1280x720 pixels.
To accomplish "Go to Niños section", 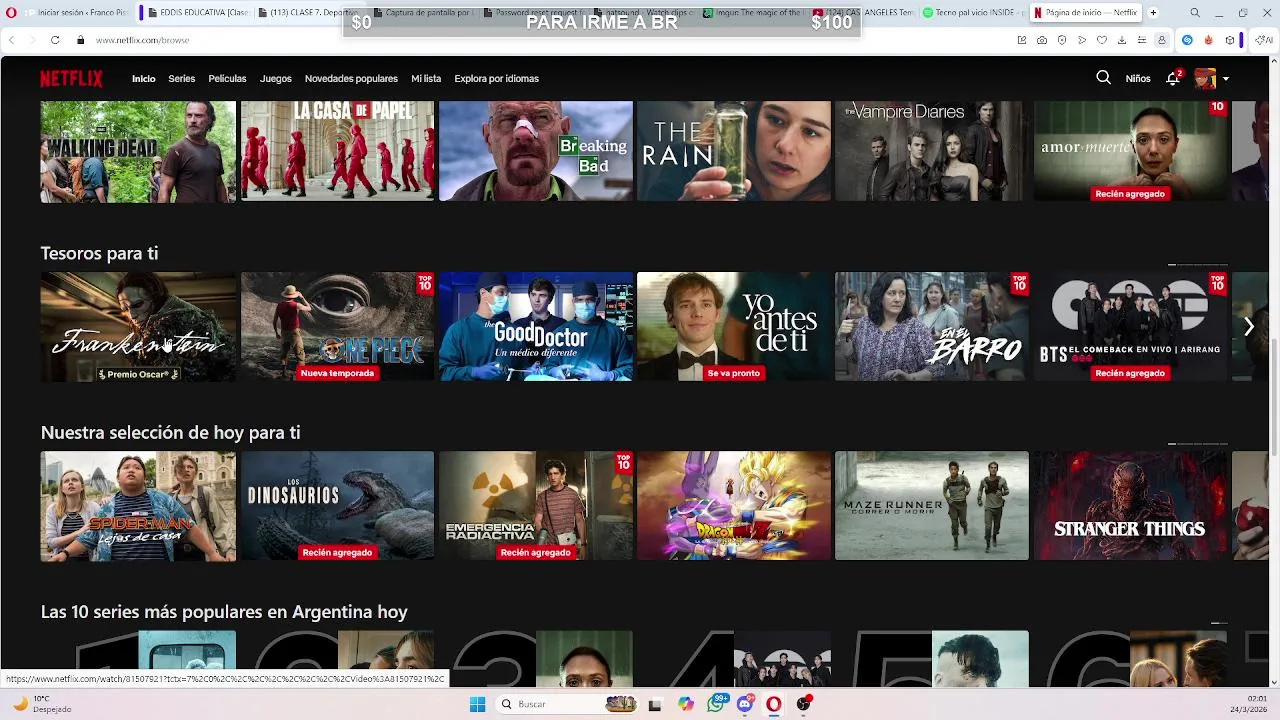I will (1138, 78).
